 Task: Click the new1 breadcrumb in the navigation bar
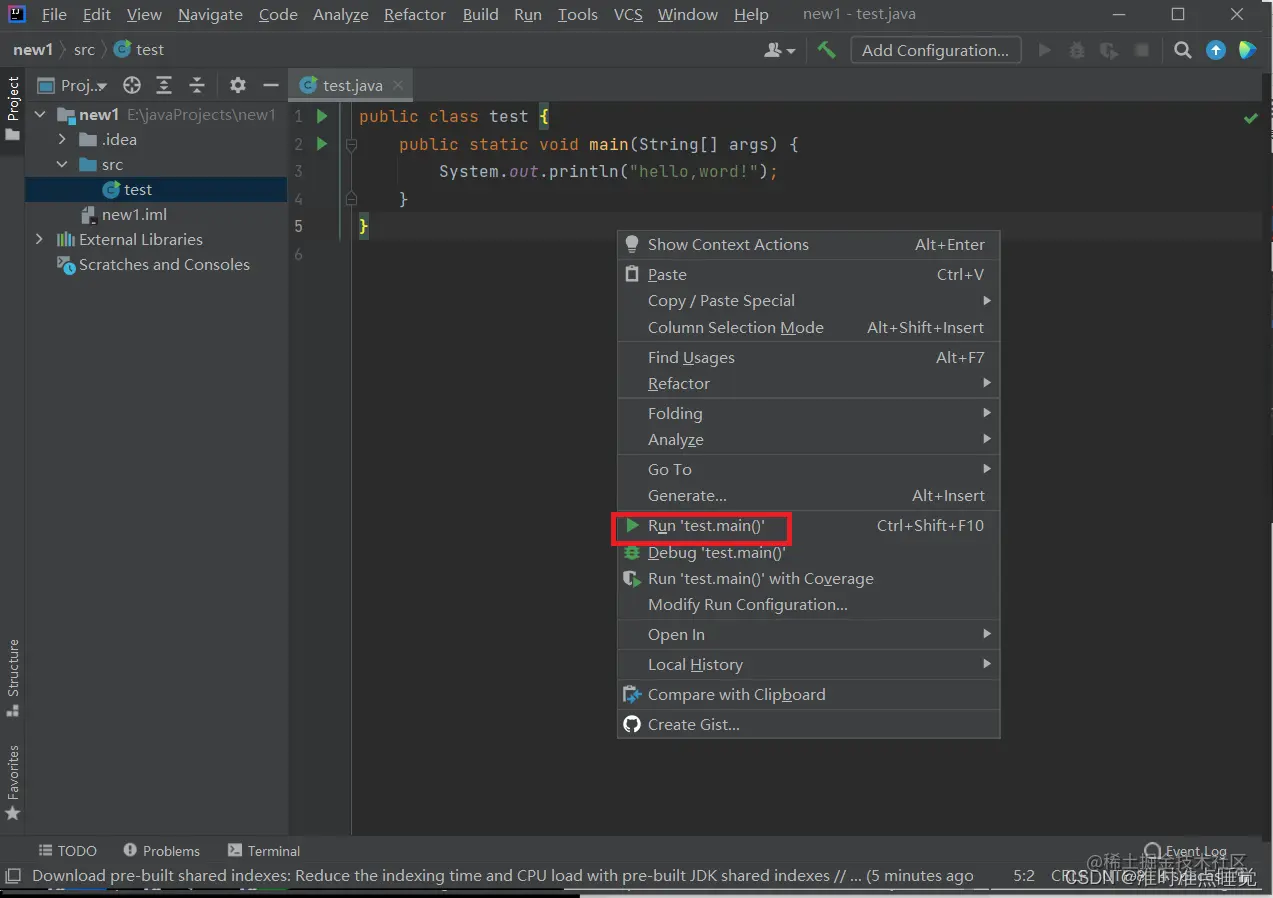tap(33, 50)
